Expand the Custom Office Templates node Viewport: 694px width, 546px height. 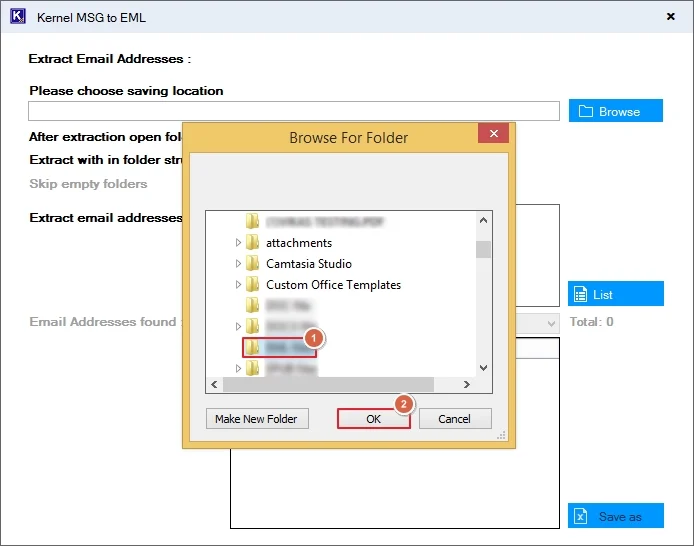(238, 285)
